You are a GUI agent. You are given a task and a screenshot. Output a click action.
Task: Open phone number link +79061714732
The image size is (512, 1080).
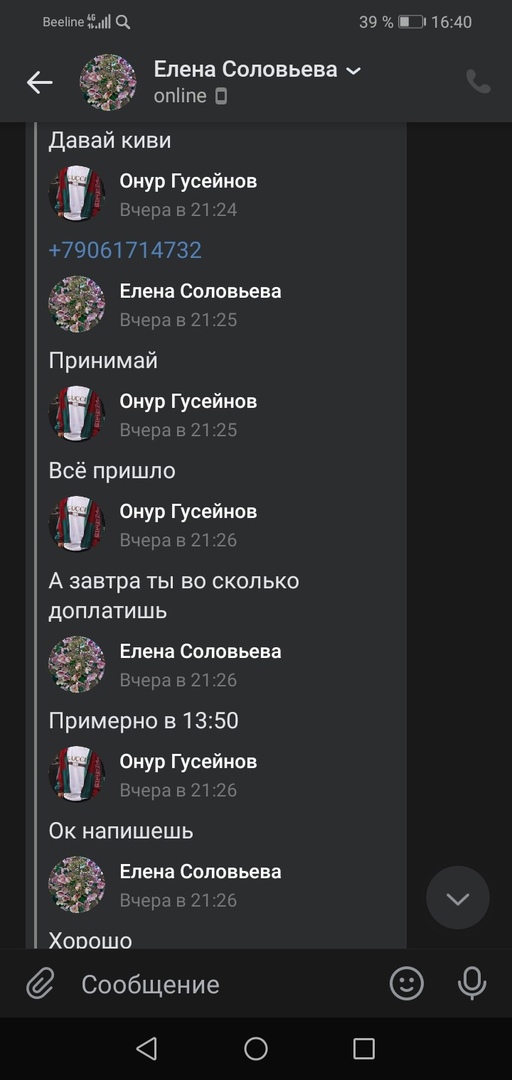125,249
